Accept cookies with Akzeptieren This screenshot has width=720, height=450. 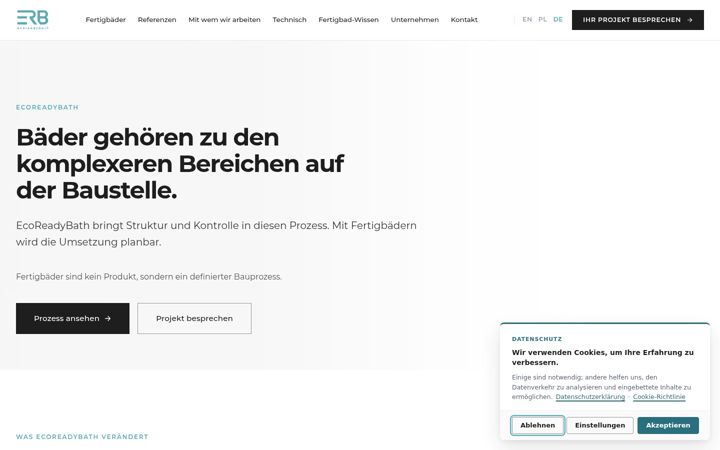point(668,425)
